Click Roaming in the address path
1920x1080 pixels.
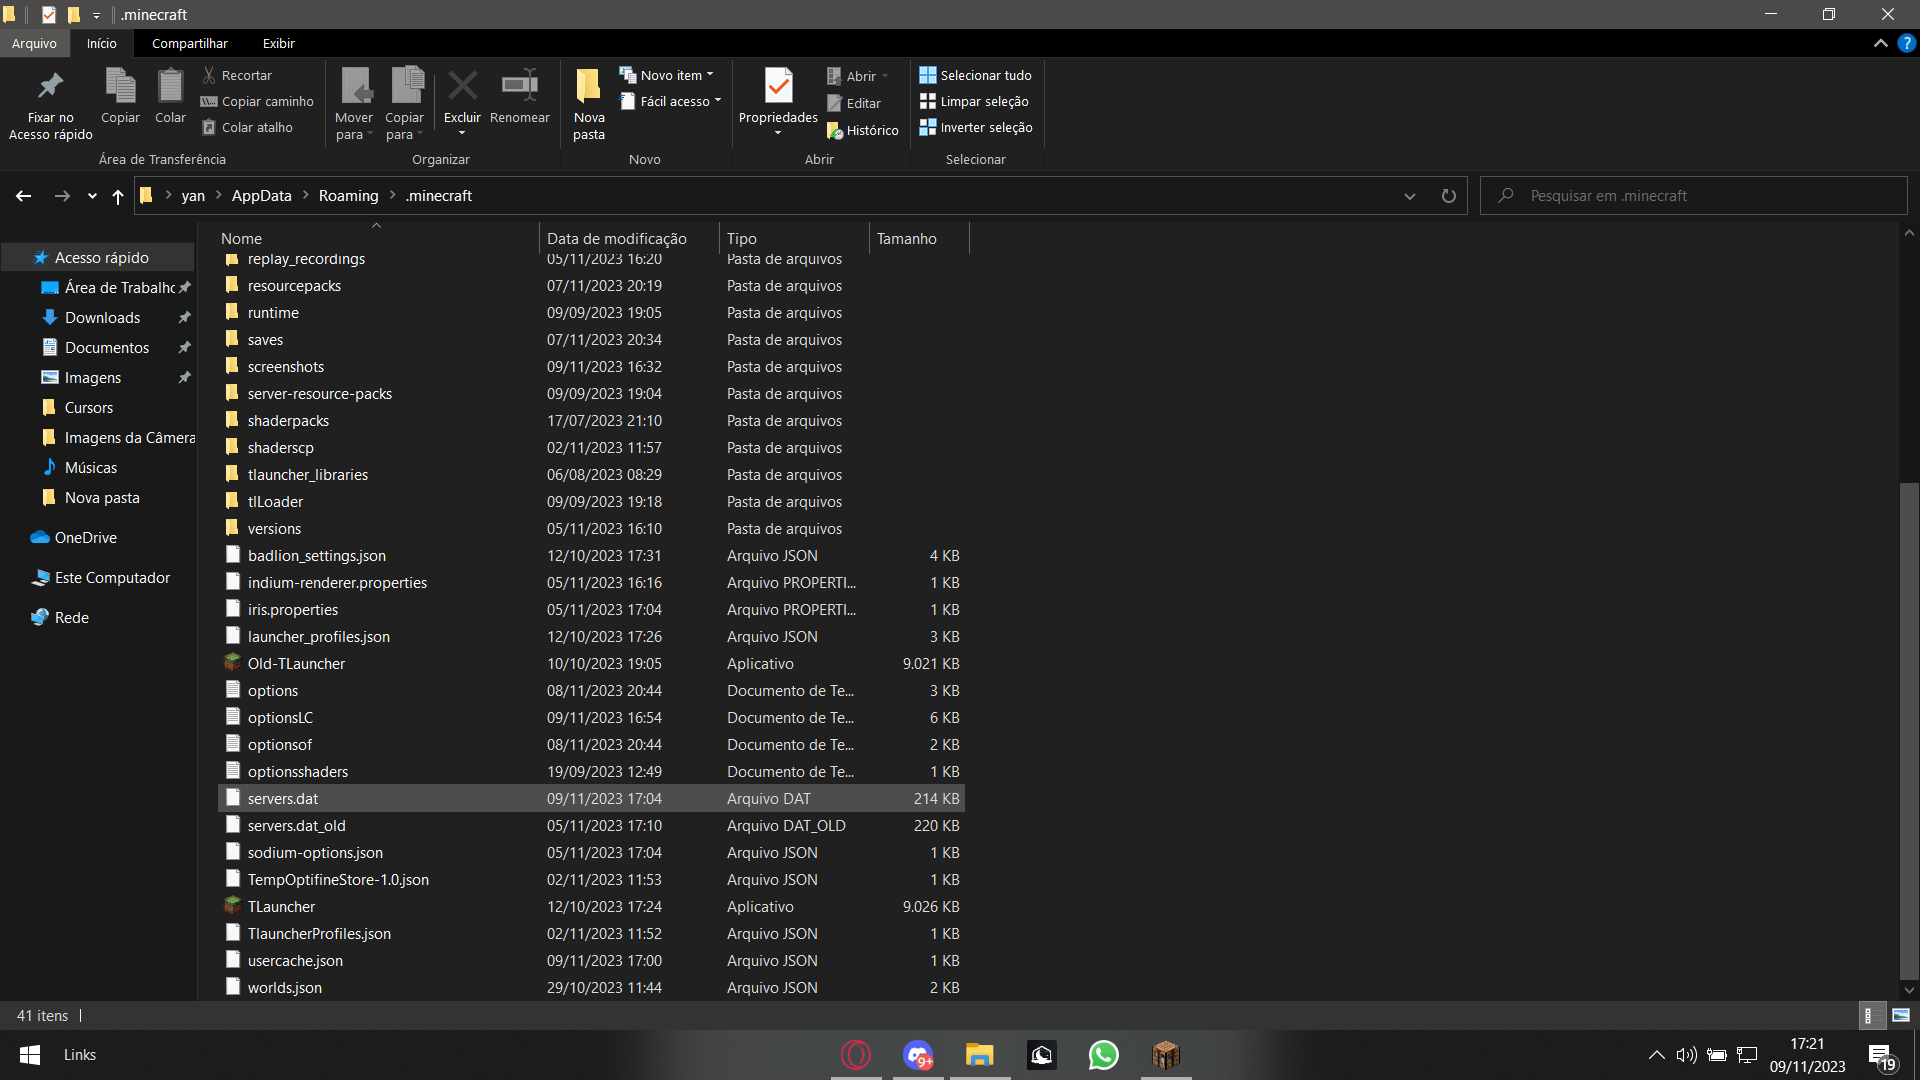[348, 196]
